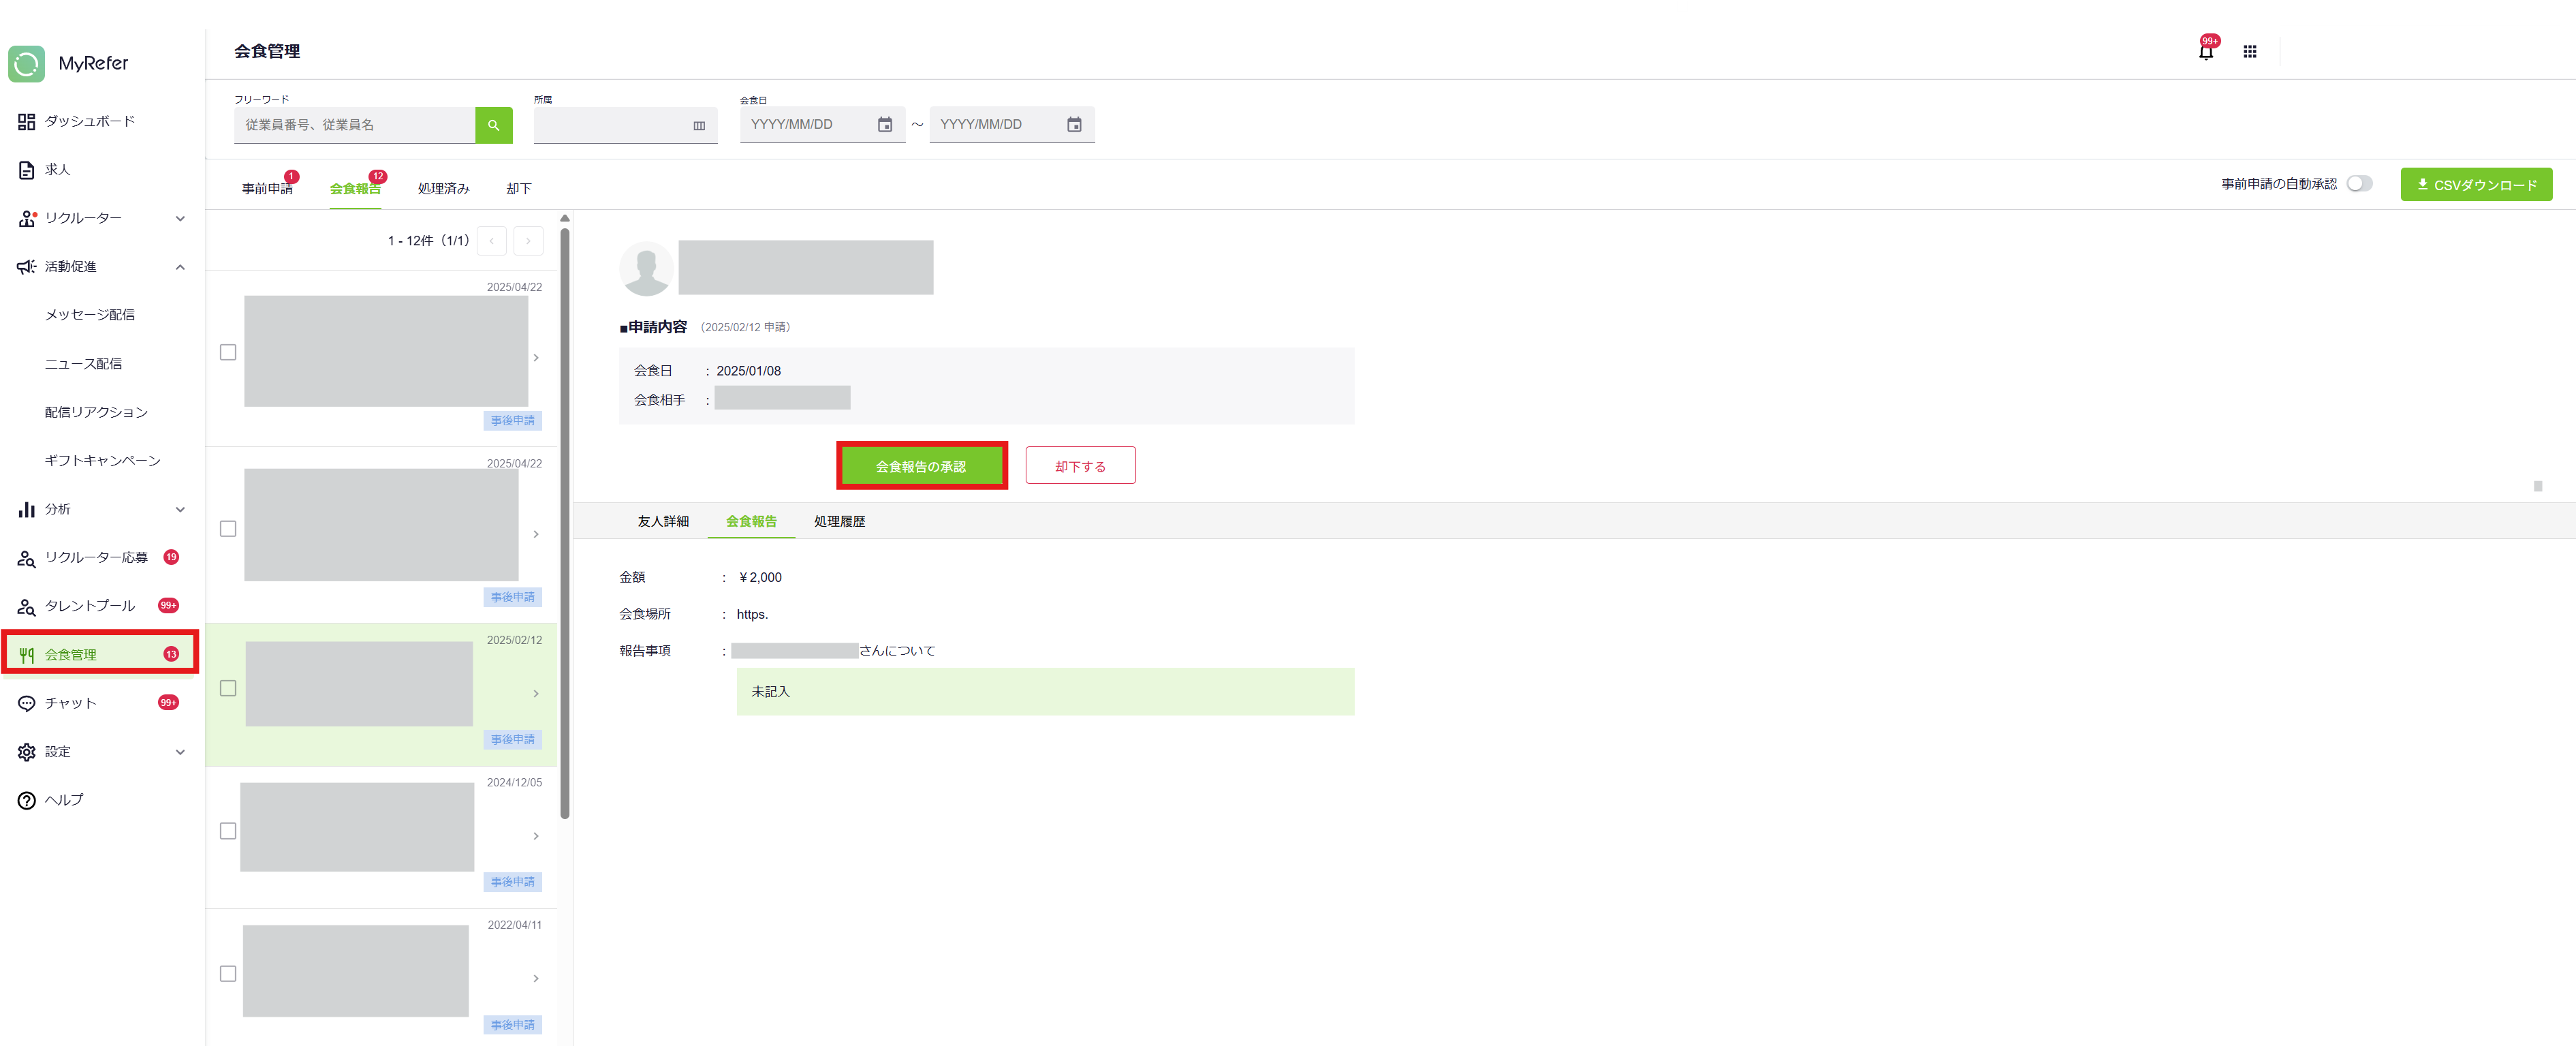The width and height of the screenshot is (2576, 1046).
Task: Click the 会食報告の承認 button
Action: (920, 466)
